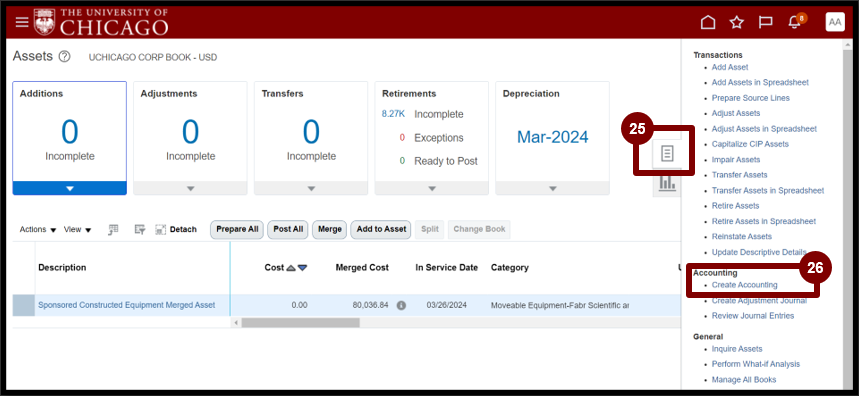Open the AA user profile menu
The height and width of the screenshot is (396, 859).
point(835,22)
